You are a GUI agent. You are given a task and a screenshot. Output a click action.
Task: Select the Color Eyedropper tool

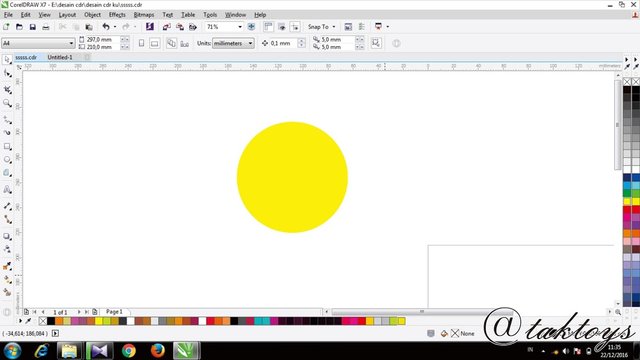pyautogui.click(x=7, y=266)
